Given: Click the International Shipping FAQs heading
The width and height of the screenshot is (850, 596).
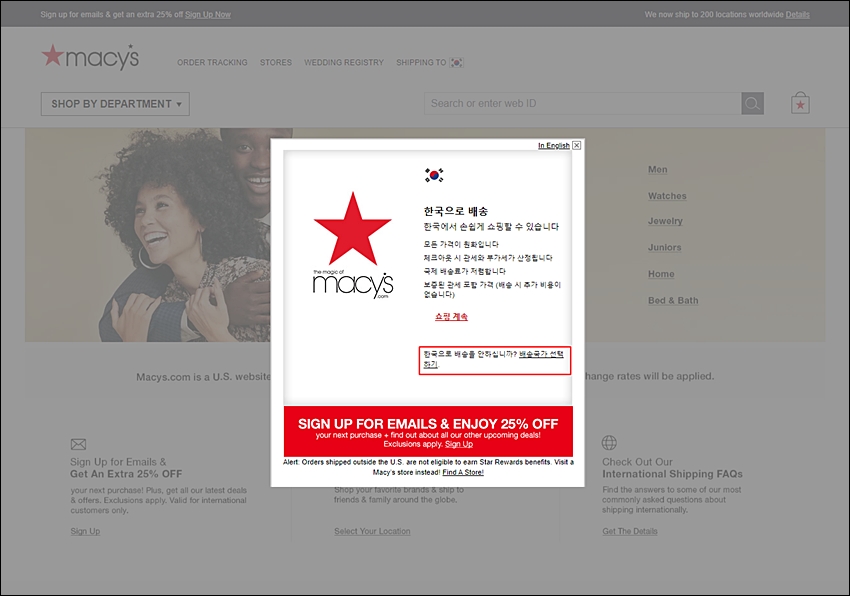Looking at the screenshot, I should point(672,474).
